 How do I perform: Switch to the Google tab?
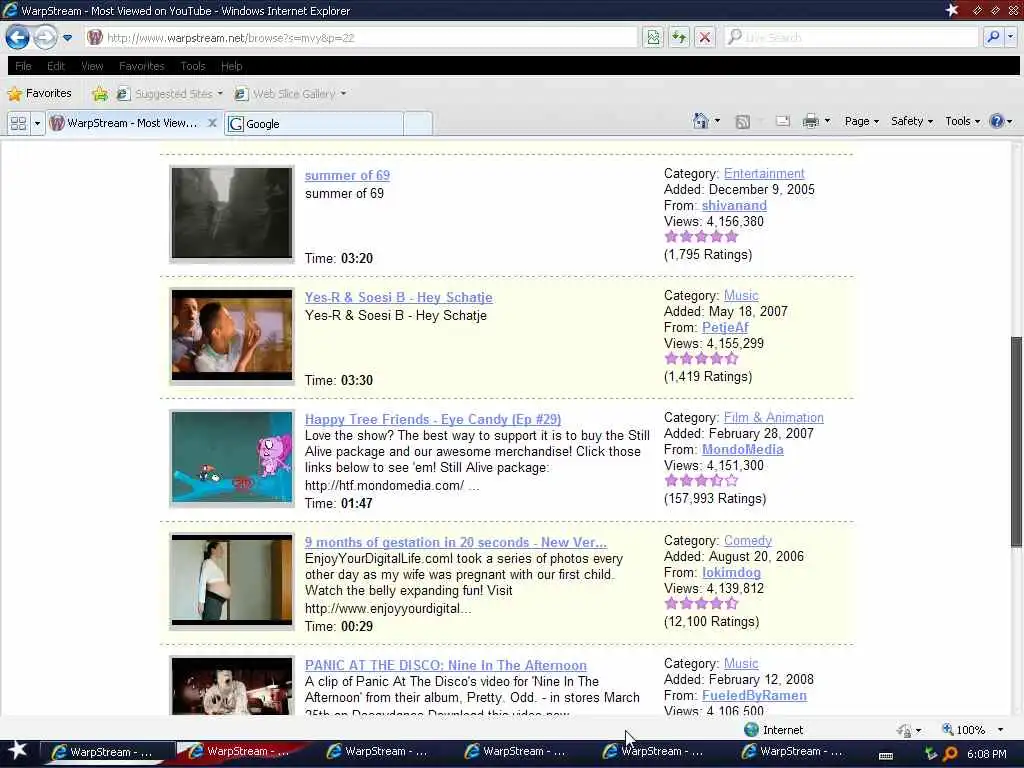click(x=313, y=123)
